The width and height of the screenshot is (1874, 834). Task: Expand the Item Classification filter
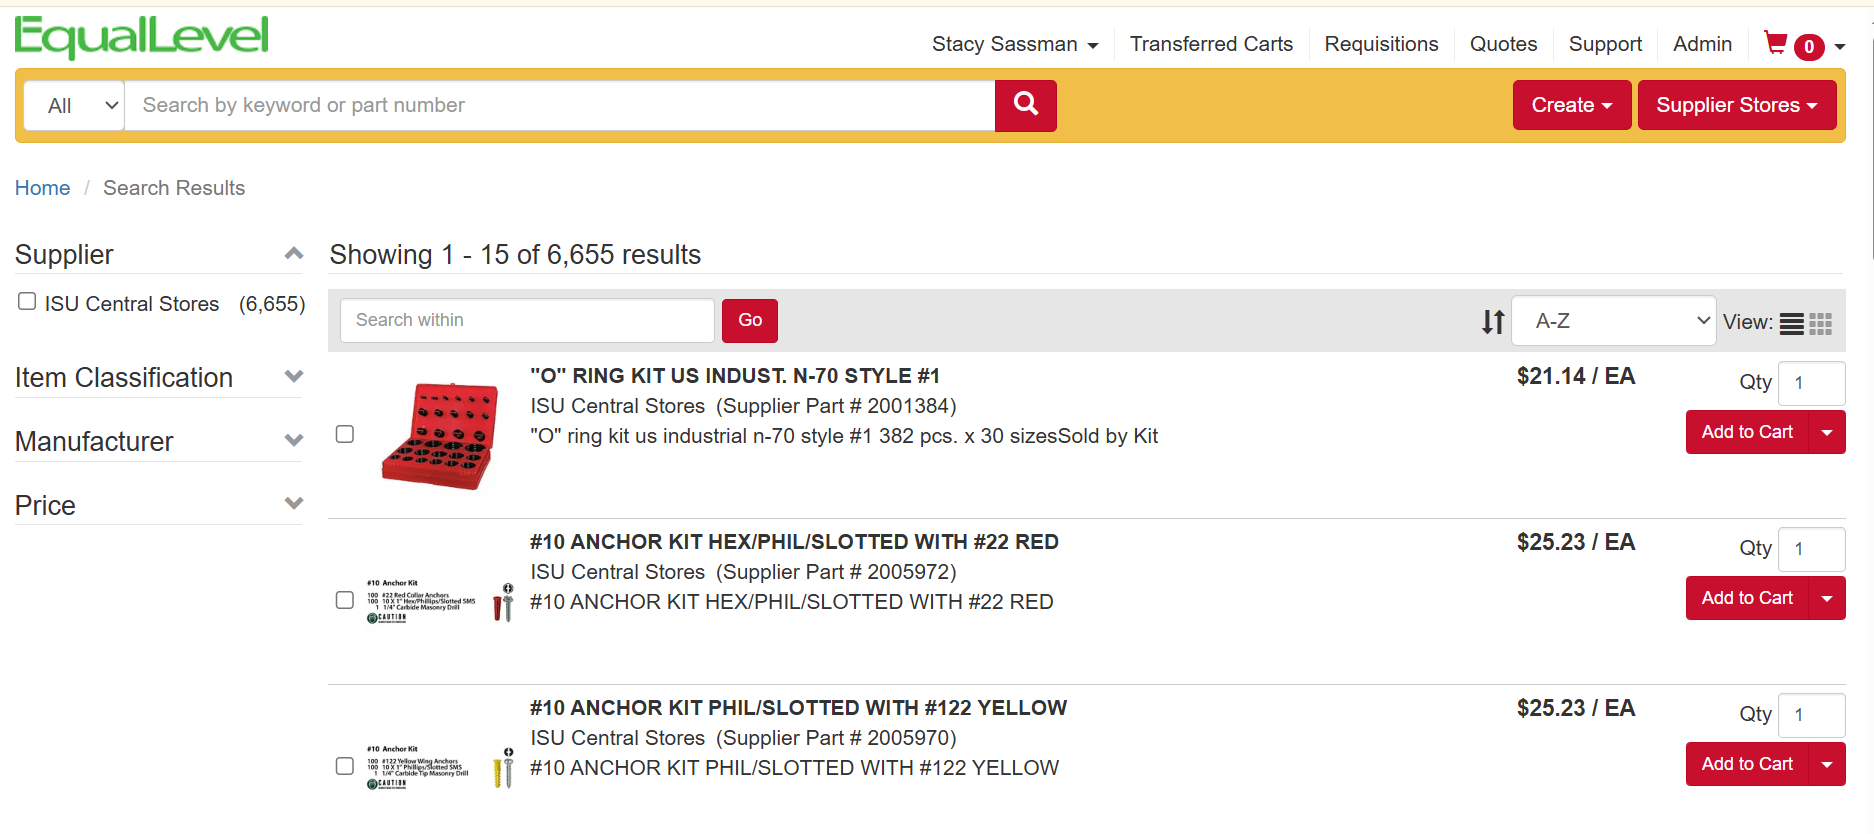[293, 377]
